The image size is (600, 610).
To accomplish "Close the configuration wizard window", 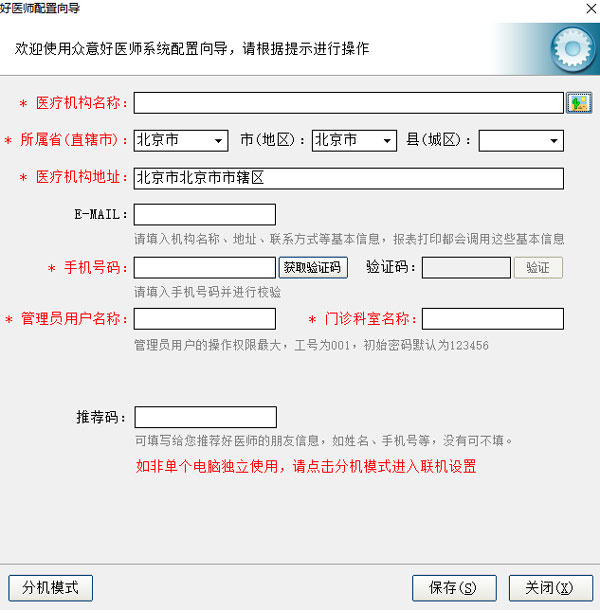I will pos(591,8).
